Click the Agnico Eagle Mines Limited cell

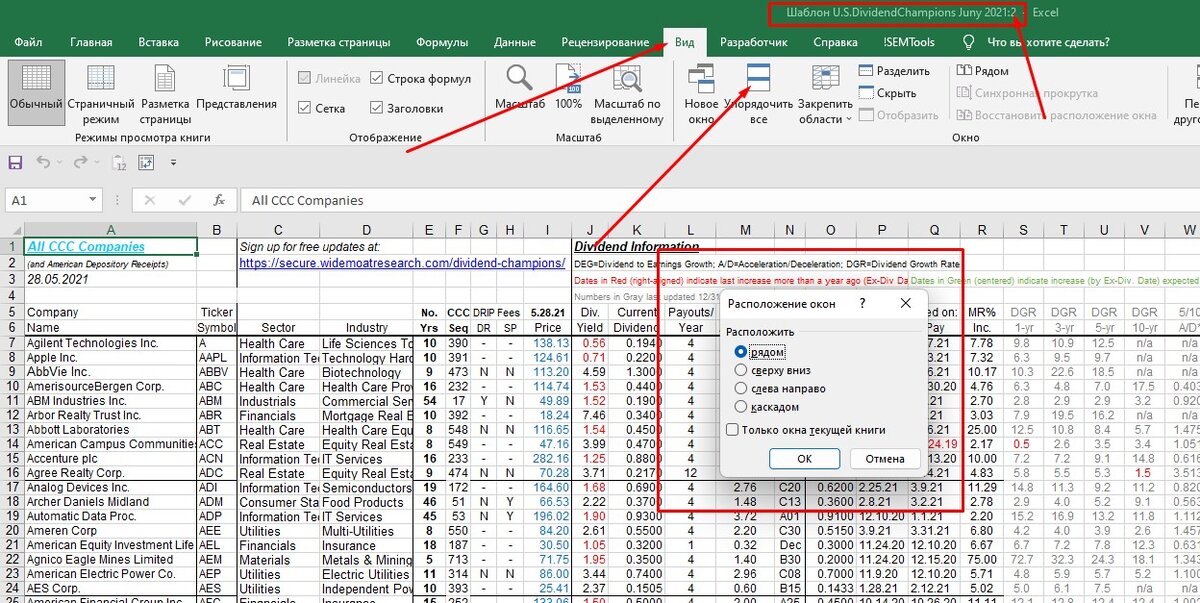tap(110, 559)
